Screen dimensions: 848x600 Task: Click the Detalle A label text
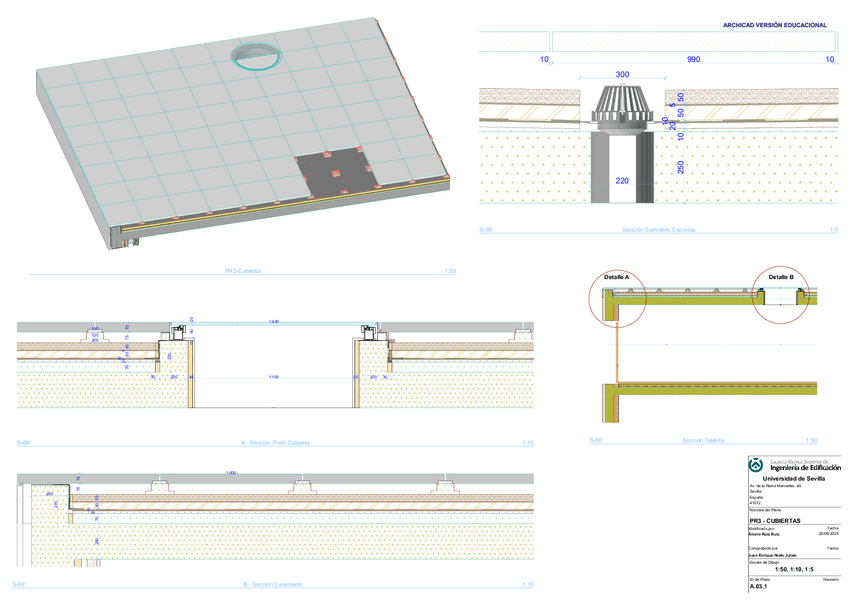(x=616, y=276)
